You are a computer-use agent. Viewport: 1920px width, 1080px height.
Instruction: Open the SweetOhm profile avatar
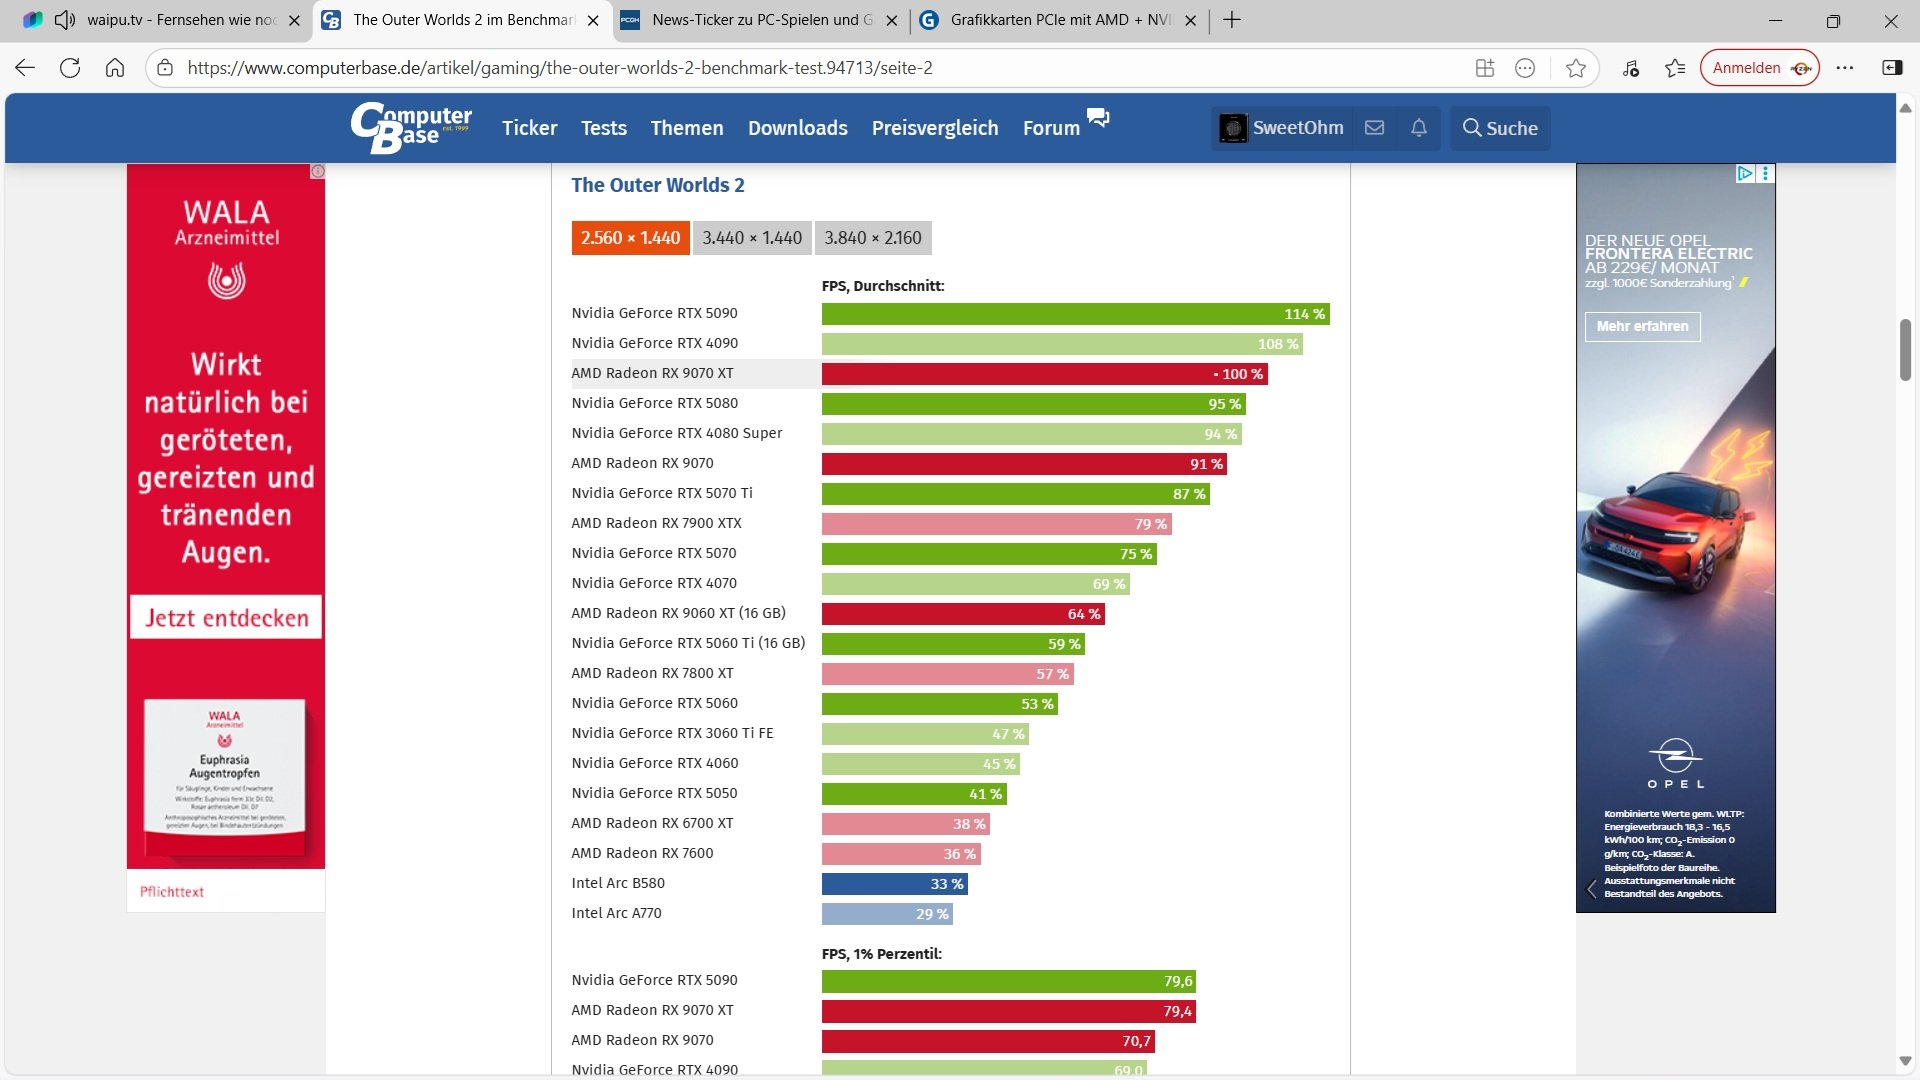(x=1233, y=128)
